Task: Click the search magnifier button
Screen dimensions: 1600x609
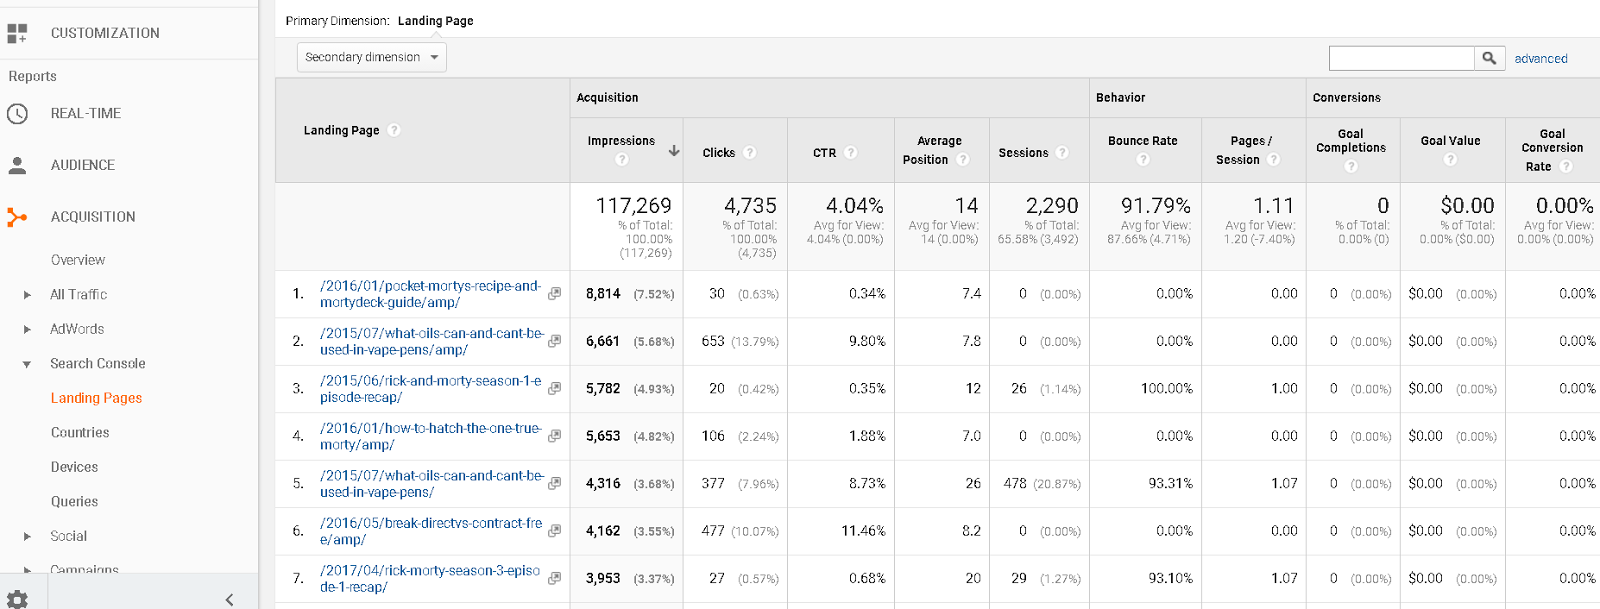Action: pos(1489,58)
